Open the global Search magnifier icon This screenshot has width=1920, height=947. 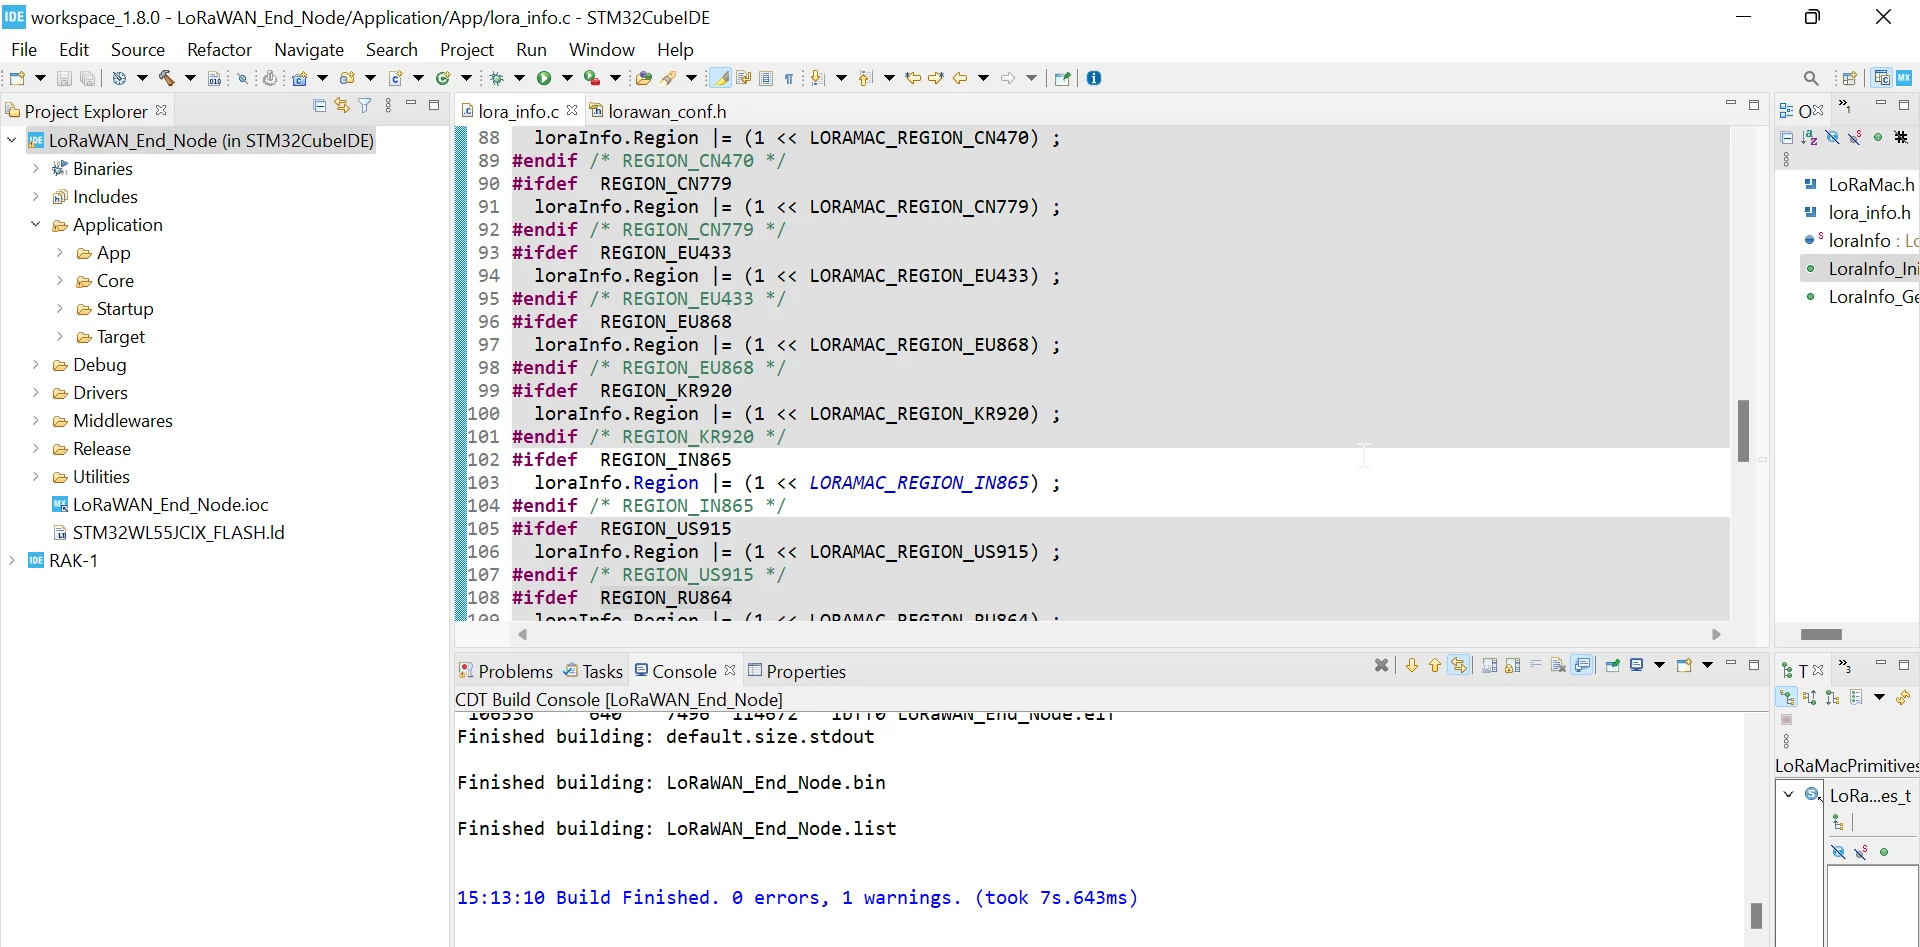(1811, 78)
